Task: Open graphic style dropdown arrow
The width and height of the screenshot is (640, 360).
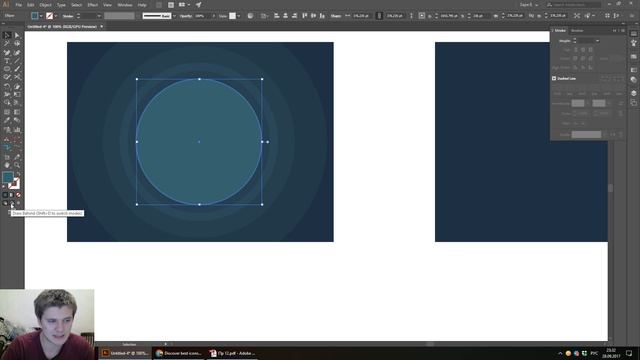Action: pos(239,16)
